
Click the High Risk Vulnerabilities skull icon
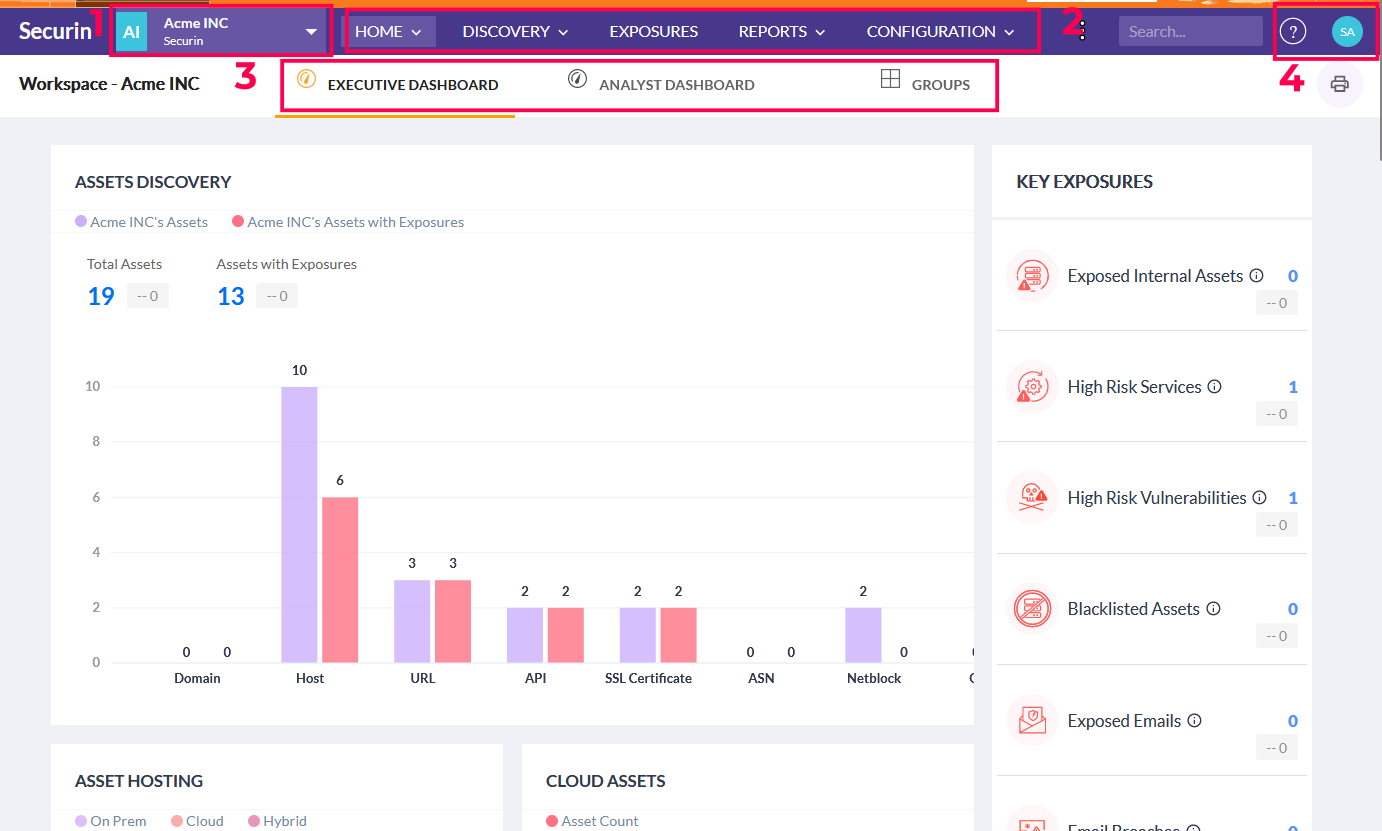click(x=1032, y=498)
